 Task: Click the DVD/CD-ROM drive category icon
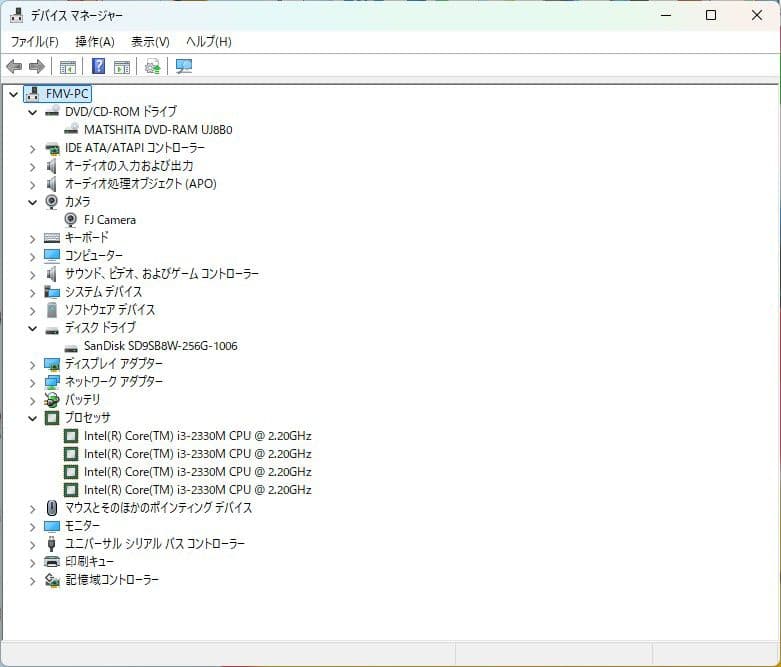coord(52,112)
